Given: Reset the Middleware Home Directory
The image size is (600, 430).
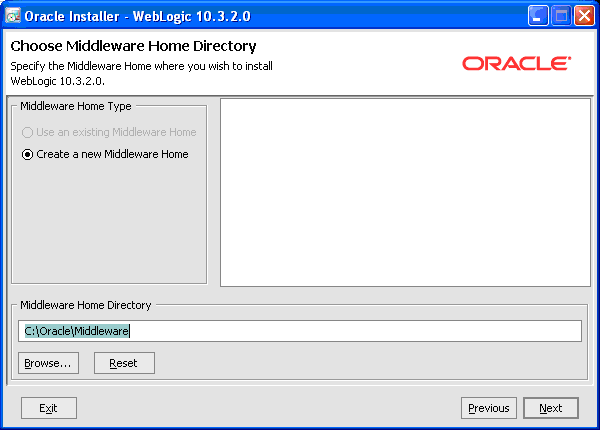Looking at the screenshot, I should pyautogui.click(x=124, y=363).
